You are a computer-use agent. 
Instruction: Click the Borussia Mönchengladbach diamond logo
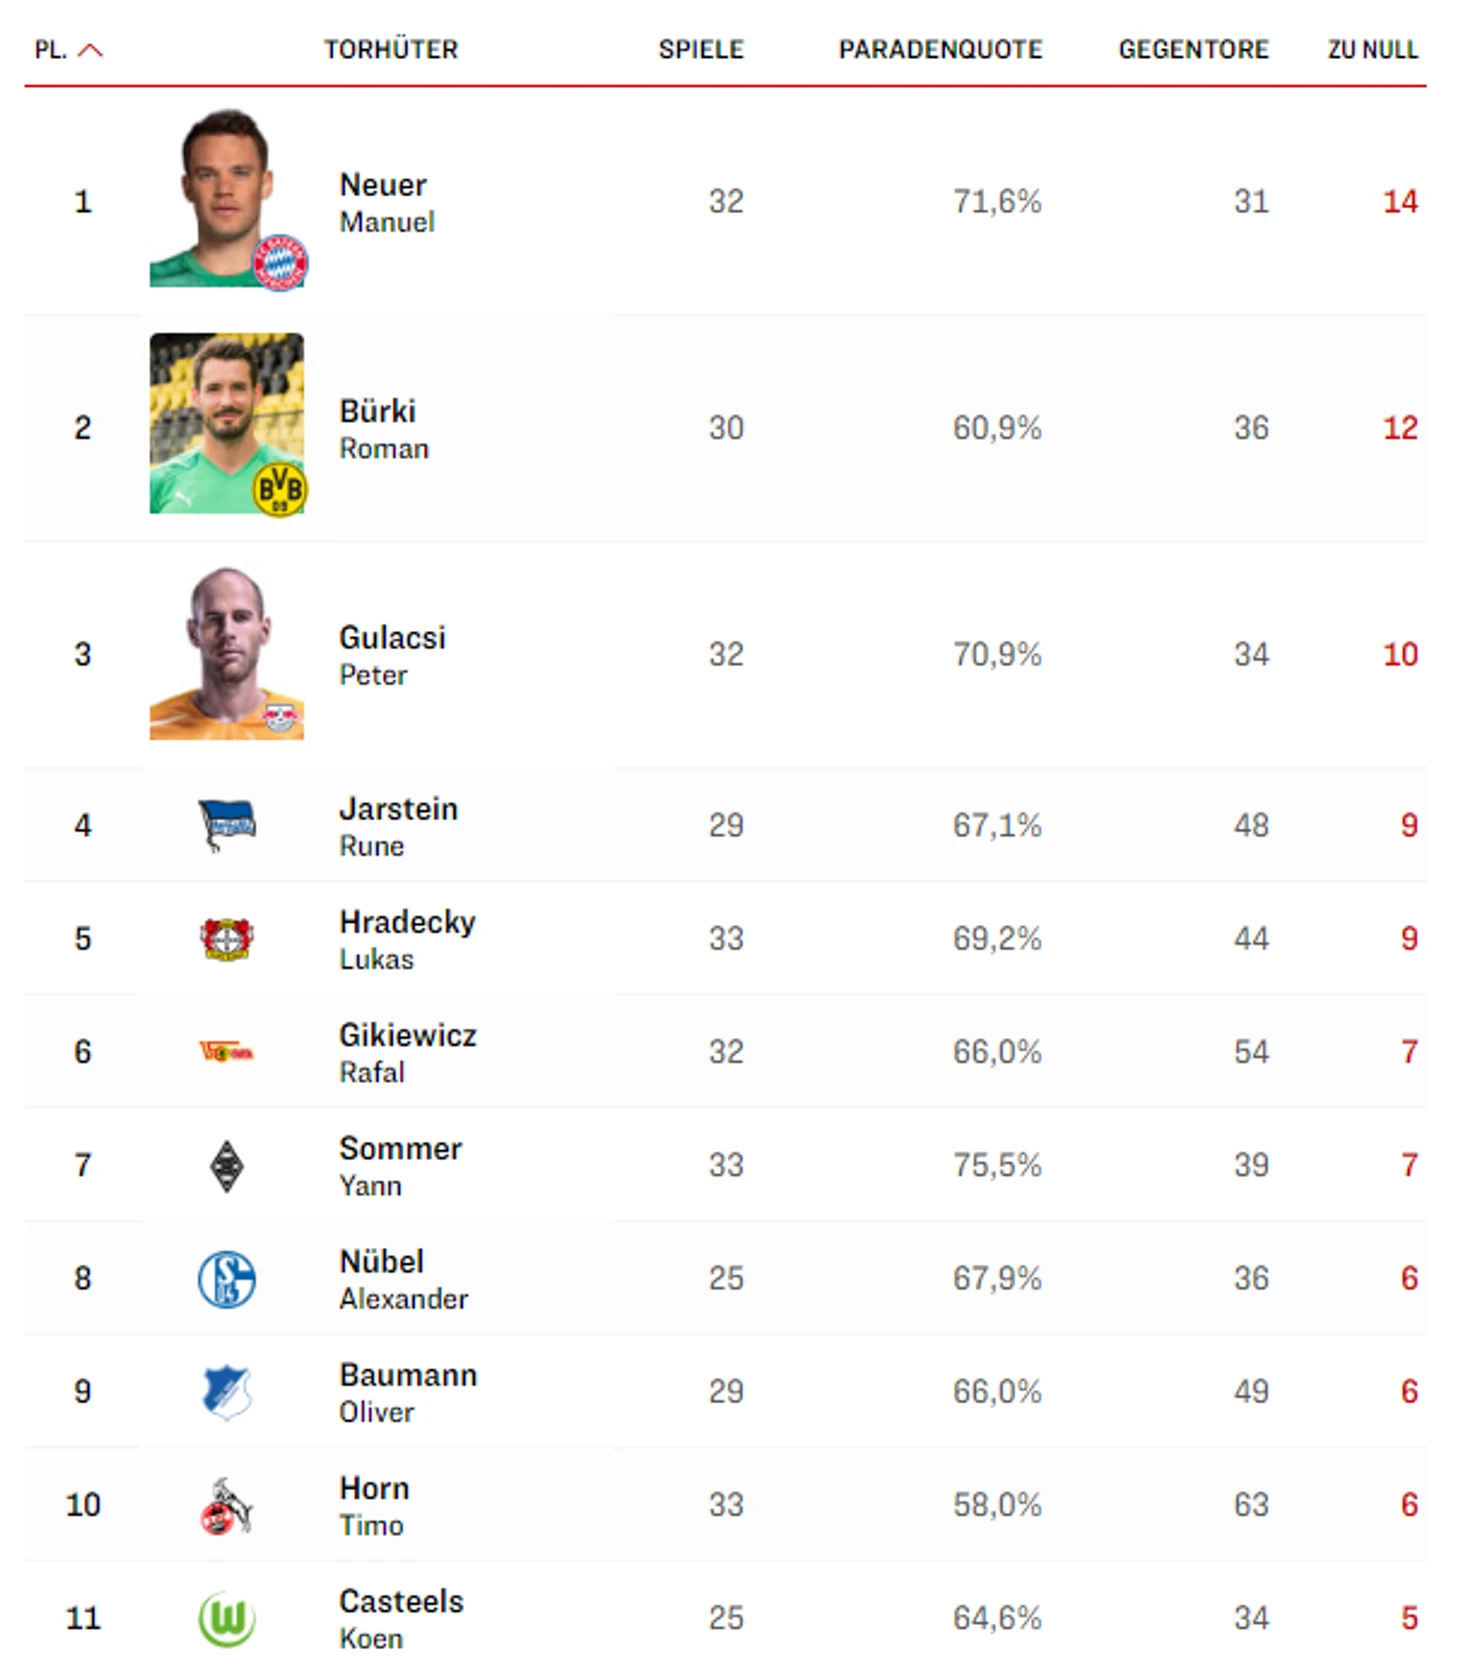(227, 1166)
